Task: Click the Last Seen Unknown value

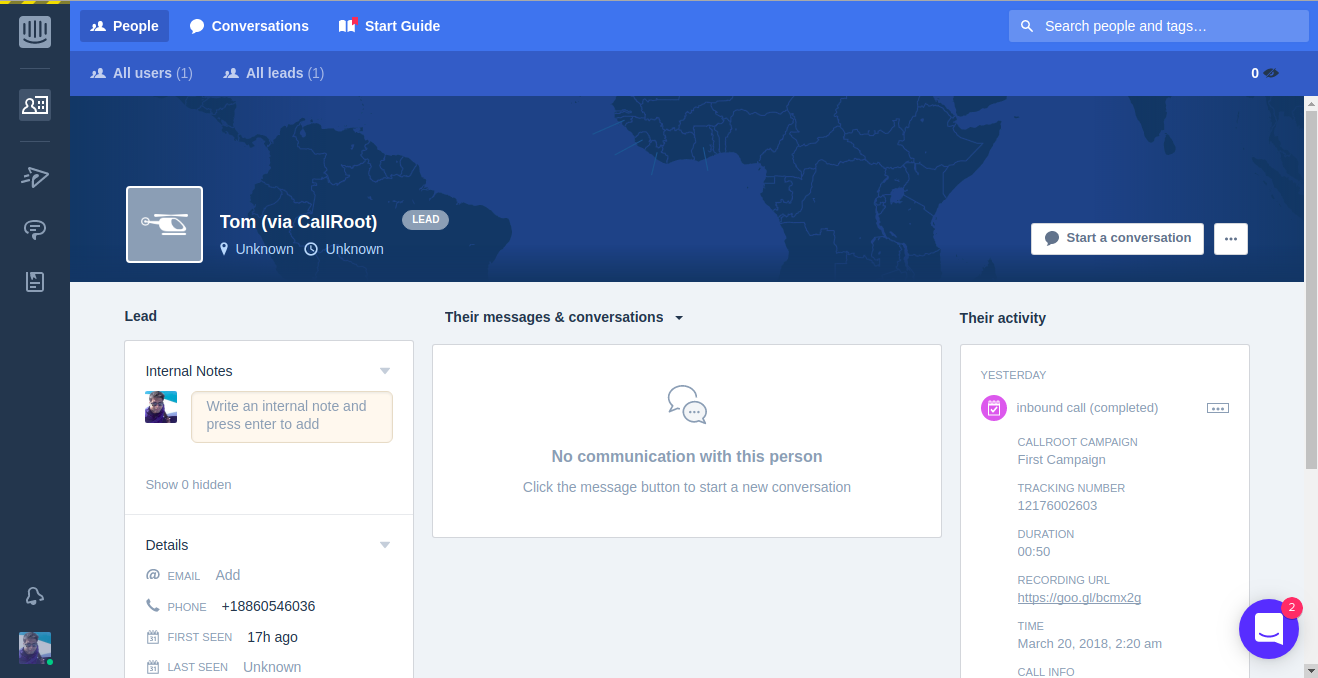Action: 272,667
